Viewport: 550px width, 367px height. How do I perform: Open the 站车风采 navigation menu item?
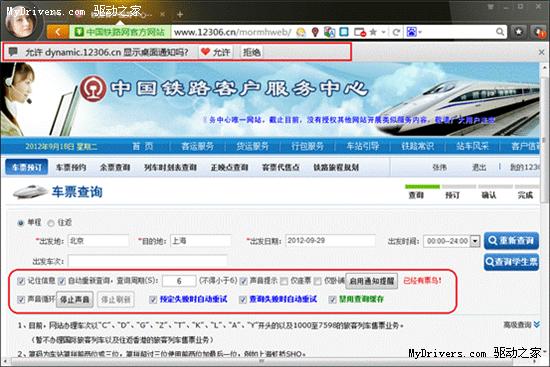pyautogui.click(x=472, y=146)
